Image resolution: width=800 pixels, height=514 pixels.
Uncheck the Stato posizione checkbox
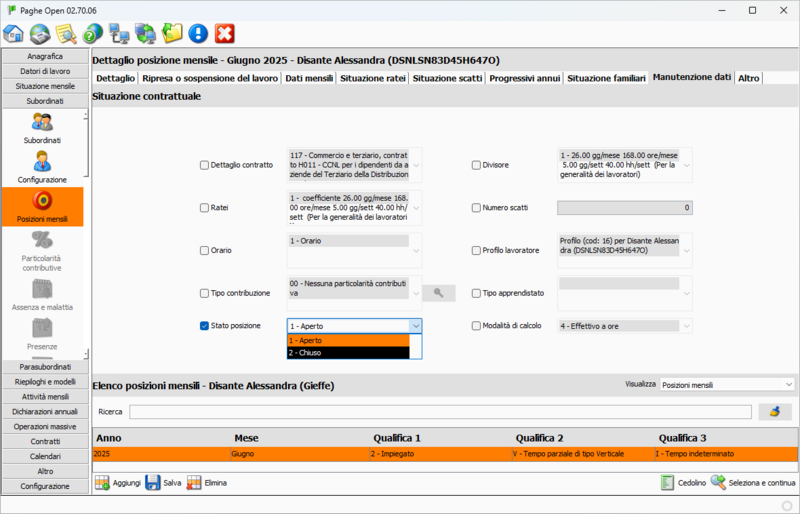pos(205,325)
